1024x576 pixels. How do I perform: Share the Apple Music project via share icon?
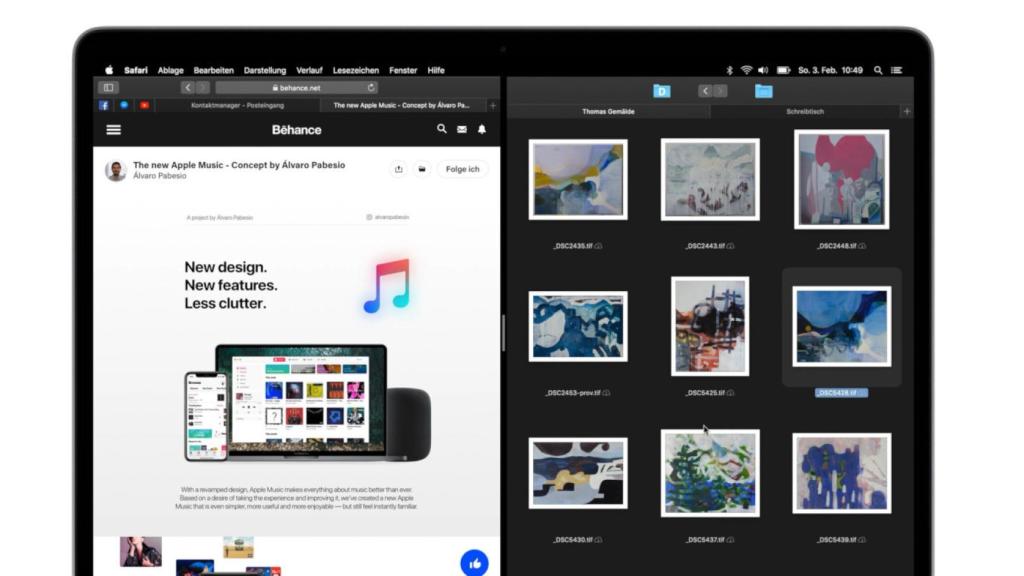399,169
